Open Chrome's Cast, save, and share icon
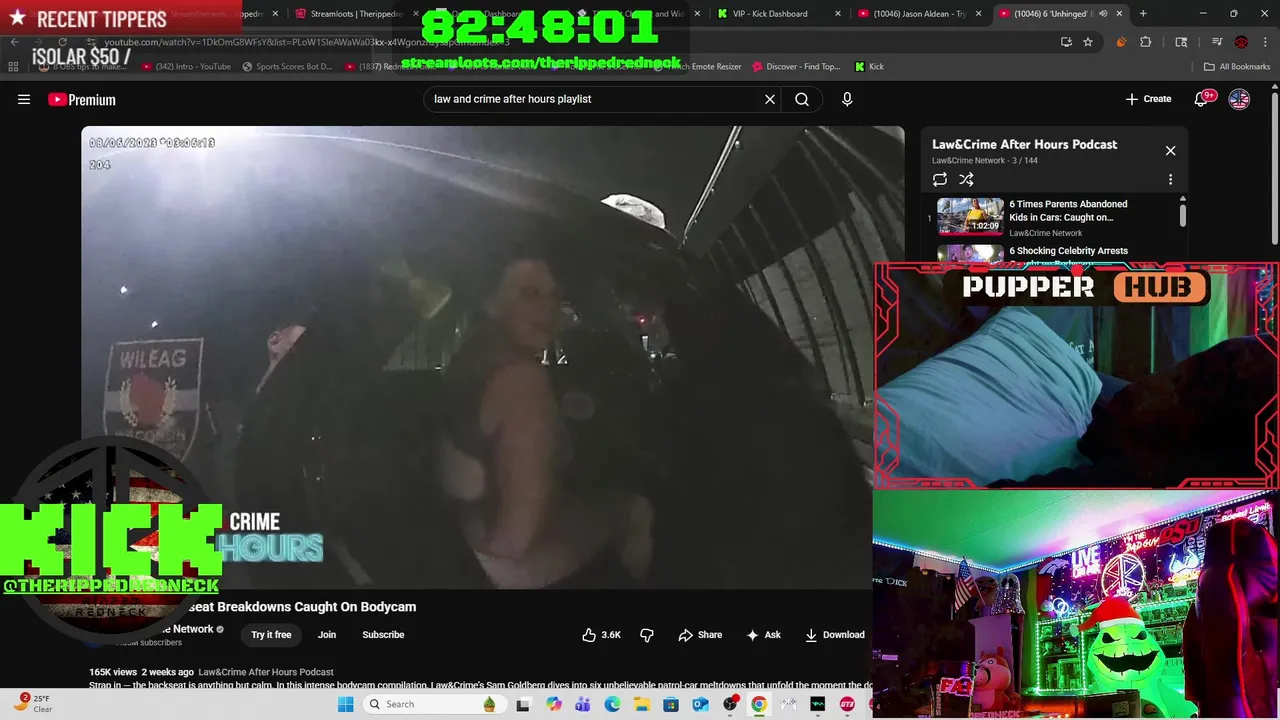Viewport: 1280px width, 720px height. click(1066, 42)
